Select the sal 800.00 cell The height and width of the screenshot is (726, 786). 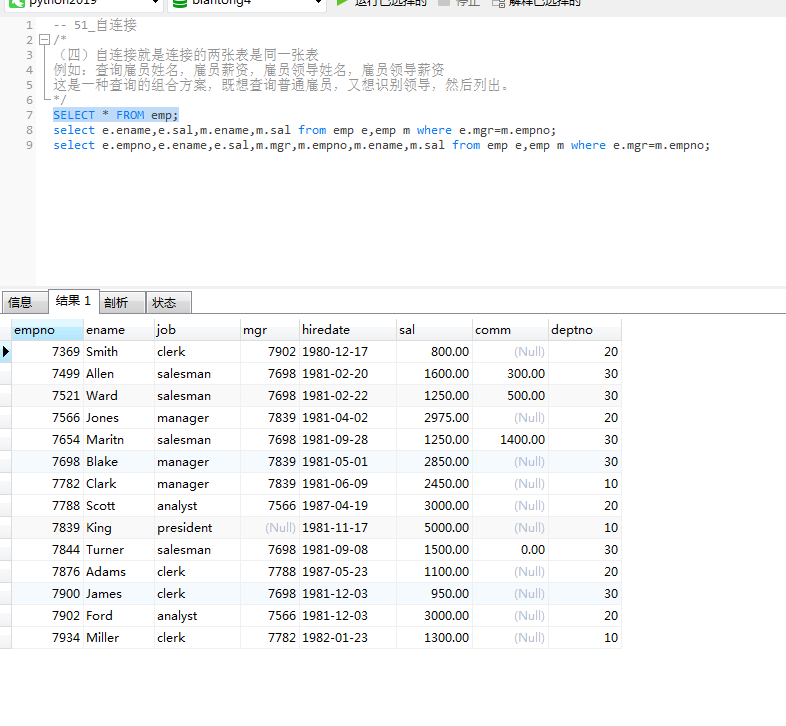[x=434, y=352]
